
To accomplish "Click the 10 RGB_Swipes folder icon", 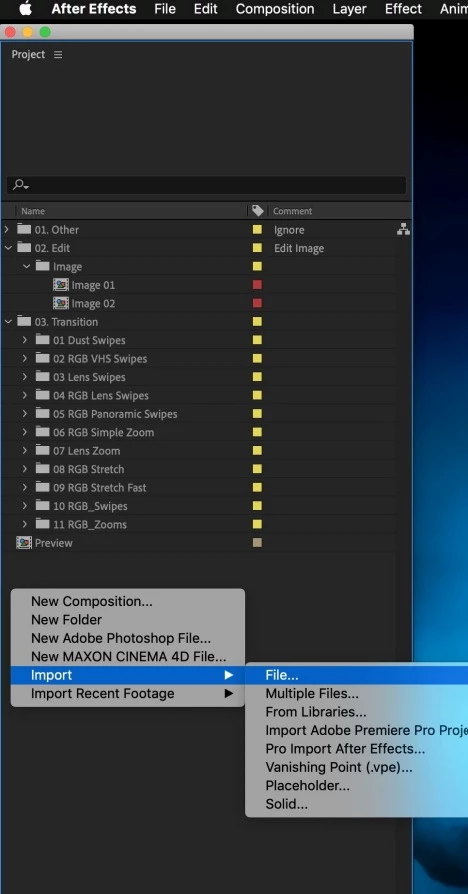I will click(43, 506).
